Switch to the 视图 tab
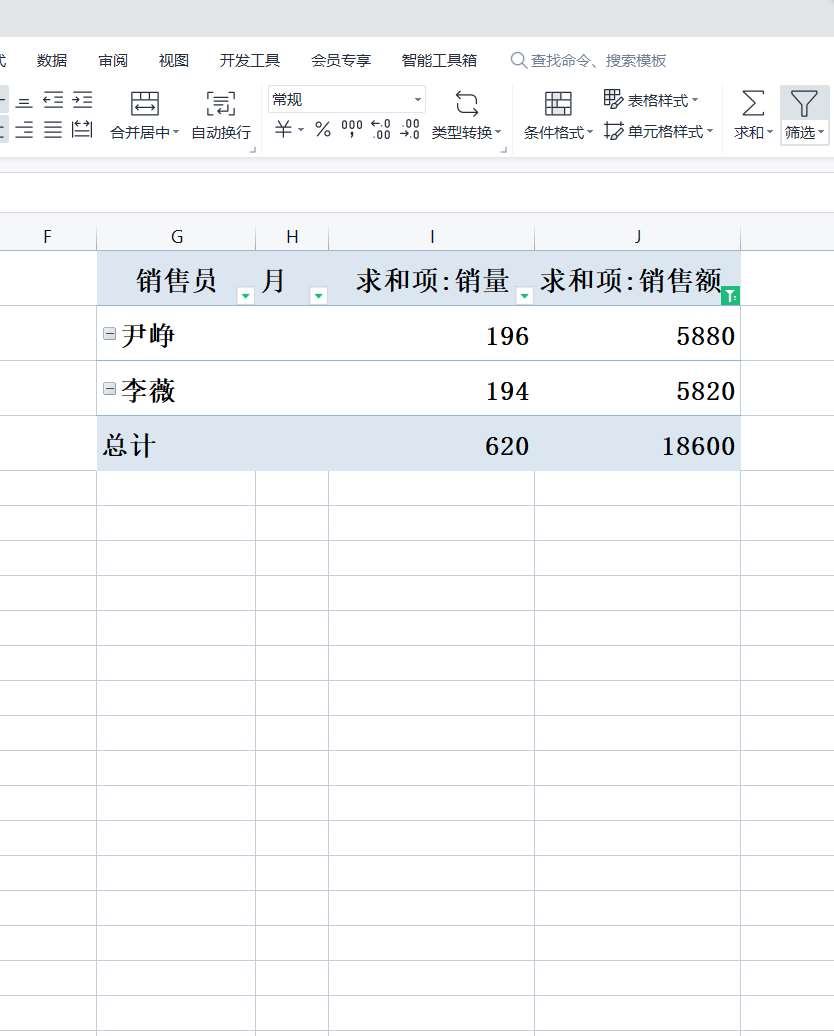 (174, 61)
